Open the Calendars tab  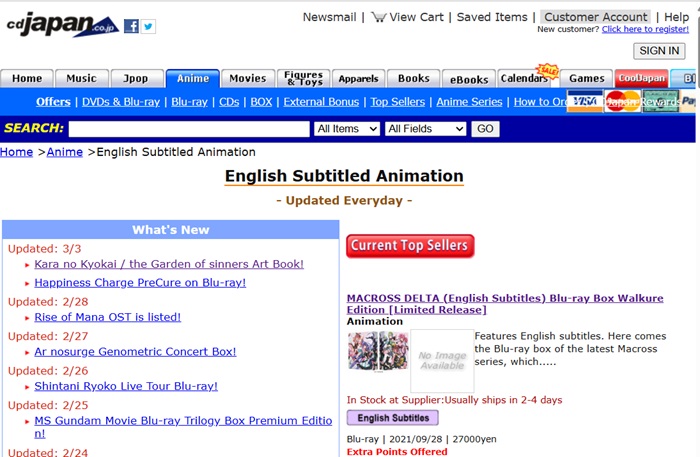524,79
